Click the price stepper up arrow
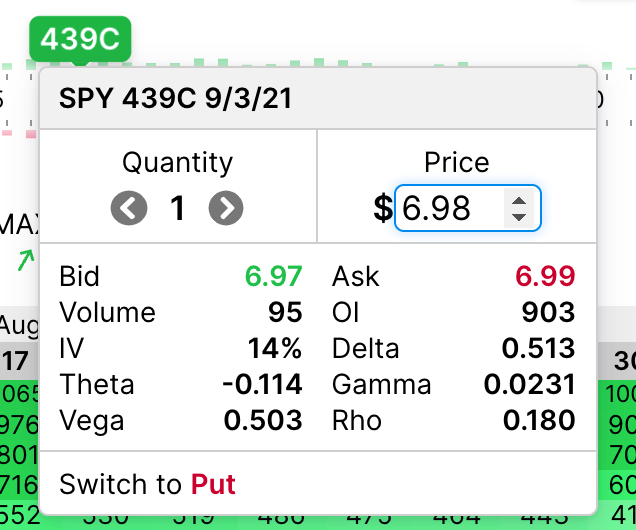The image size is (636, 530). coord(519,200)
